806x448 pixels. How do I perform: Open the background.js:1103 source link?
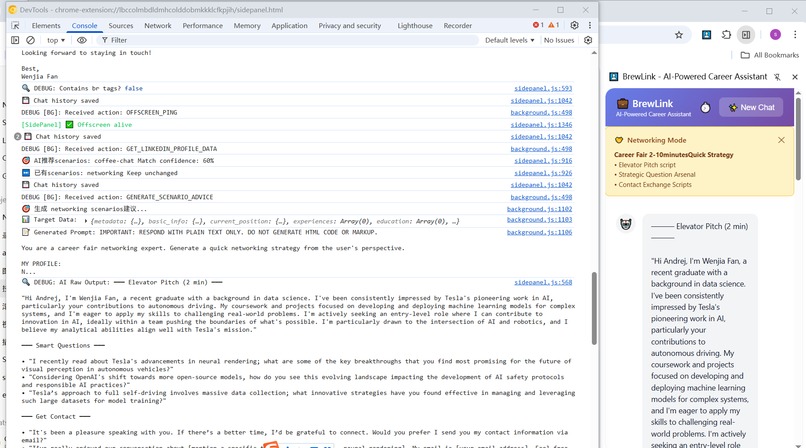coord(539,219)
